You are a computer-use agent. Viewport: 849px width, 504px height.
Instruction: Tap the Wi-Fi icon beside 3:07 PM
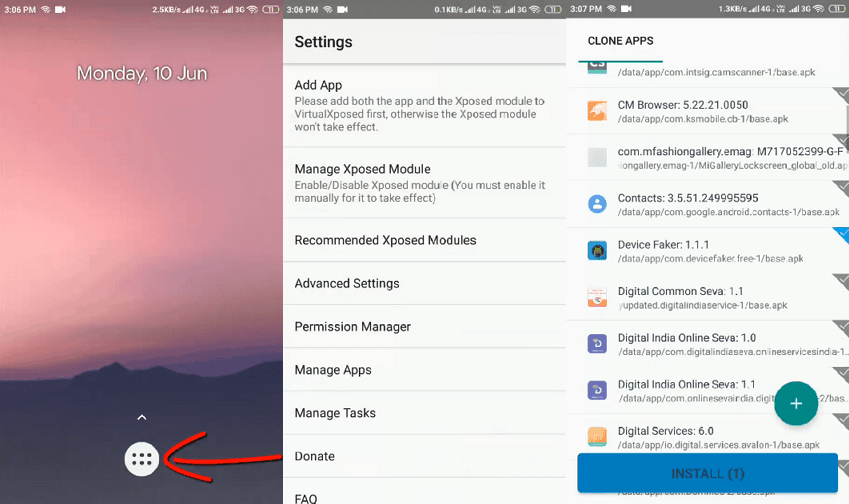[x=611, y=9]
